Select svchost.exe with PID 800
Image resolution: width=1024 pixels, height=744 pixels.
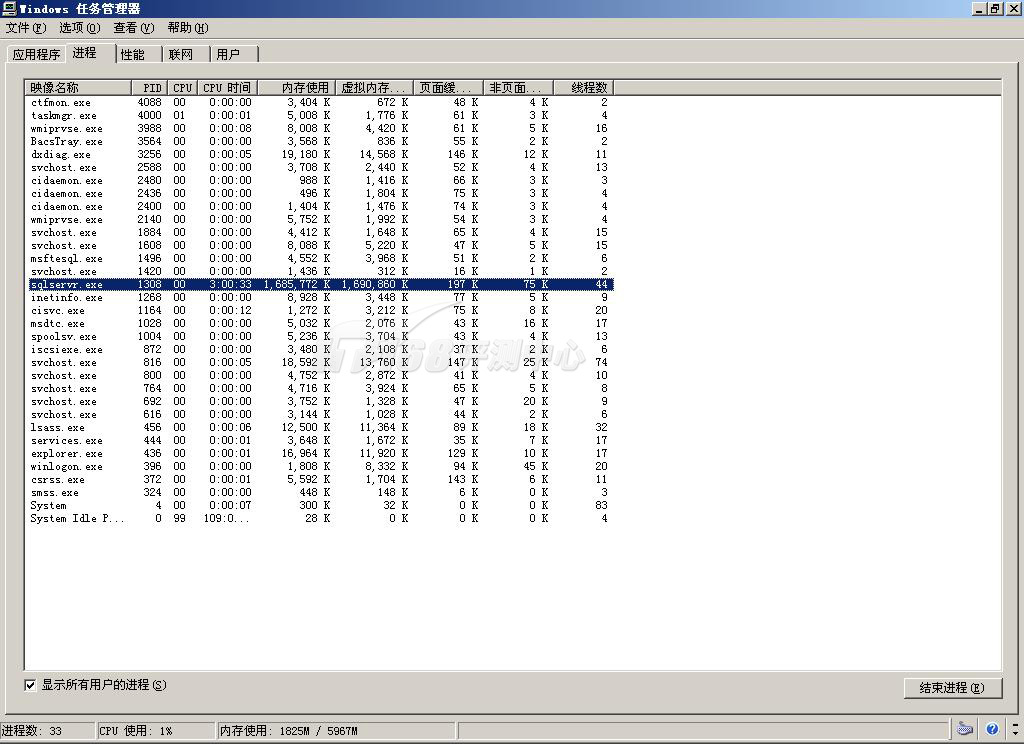click(x=320, y=376)
